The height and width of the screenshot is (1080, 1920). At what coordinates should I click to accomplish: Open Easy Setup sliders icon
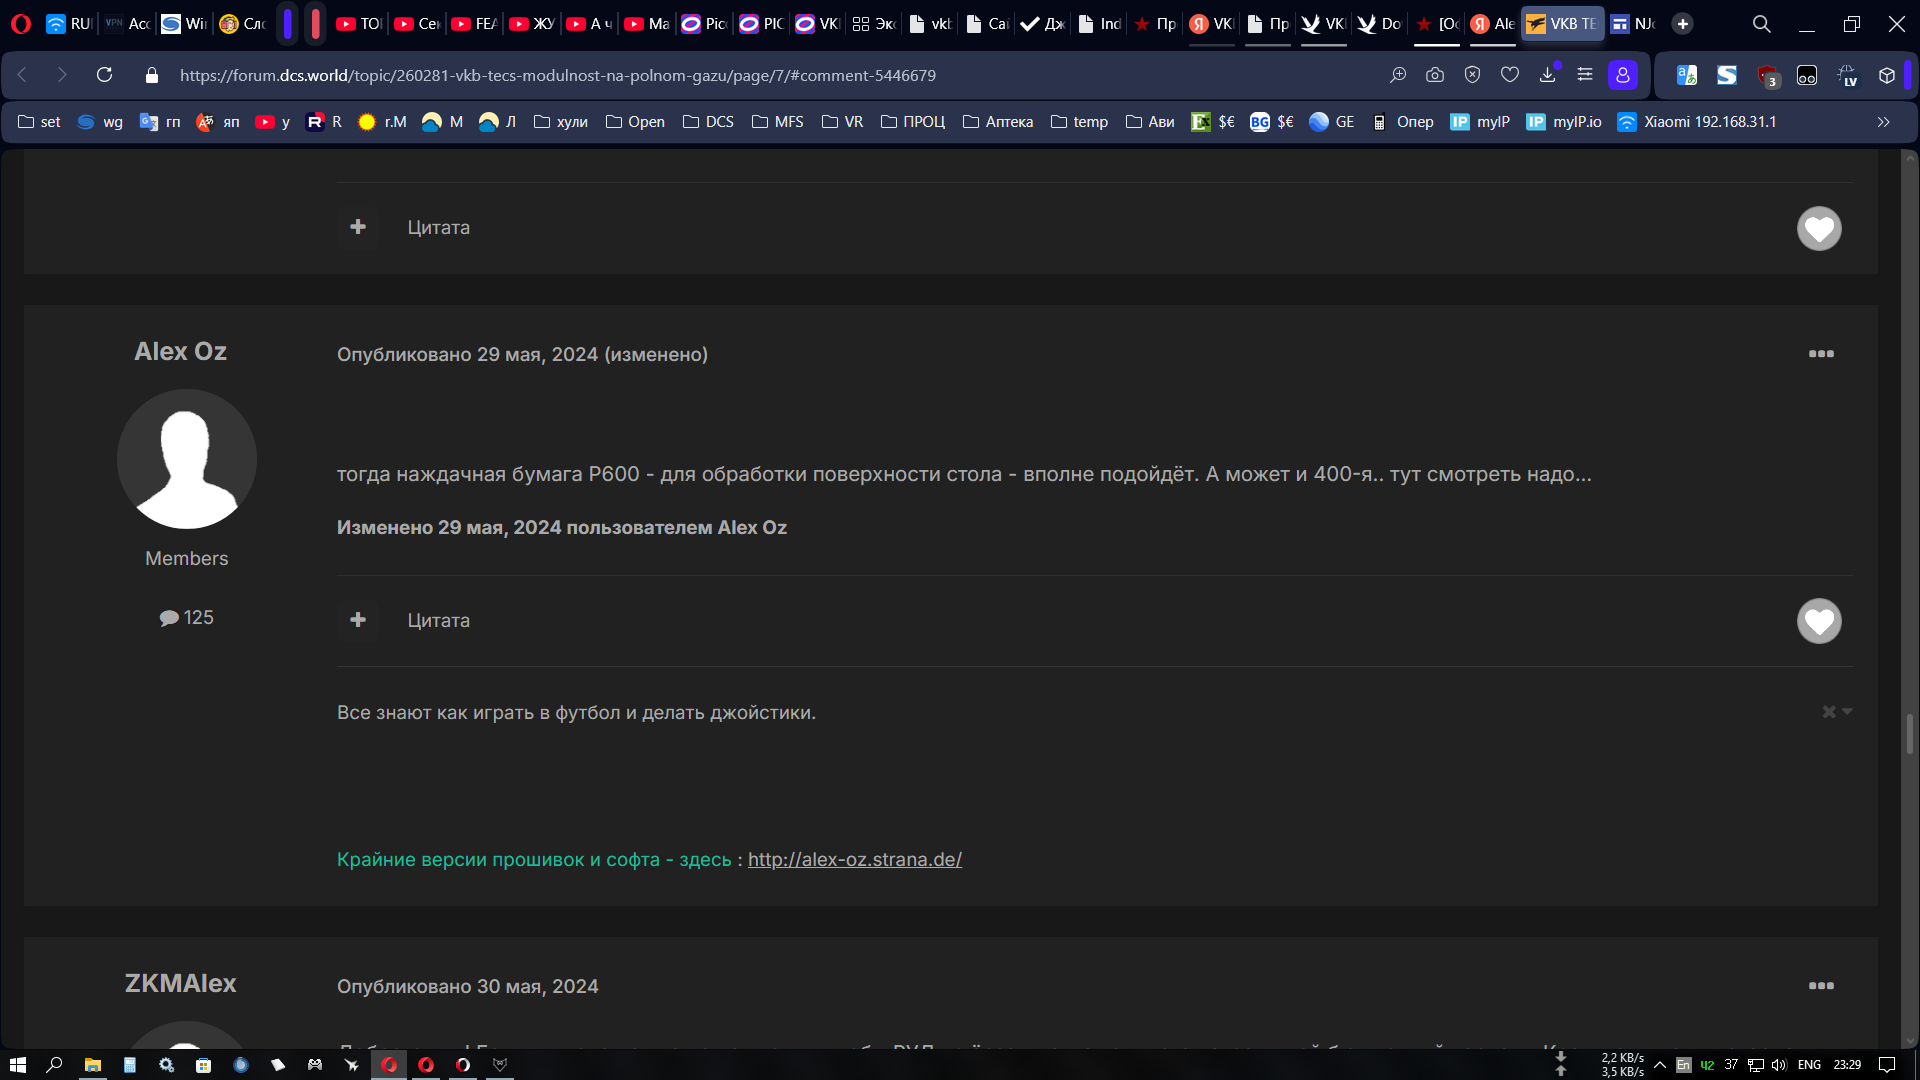point(1585,75)
